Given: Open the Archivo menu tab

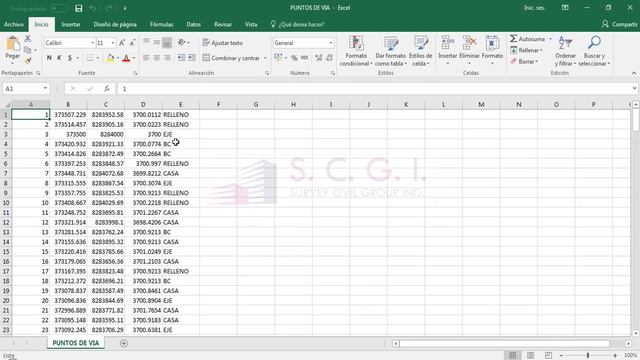Looking at the screenshot, I should pos(13,24).
